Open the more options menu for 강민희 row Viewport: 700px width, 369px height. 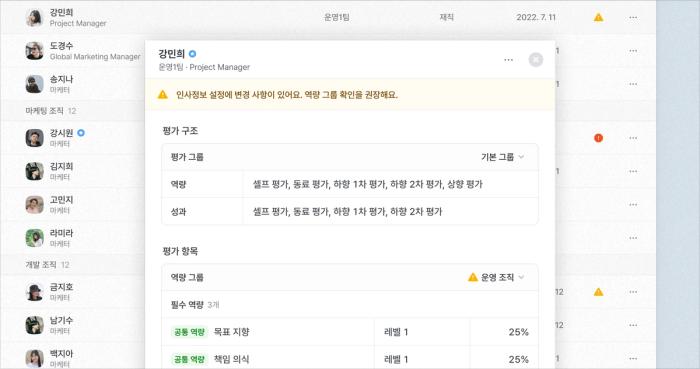(x=633, y=17)
